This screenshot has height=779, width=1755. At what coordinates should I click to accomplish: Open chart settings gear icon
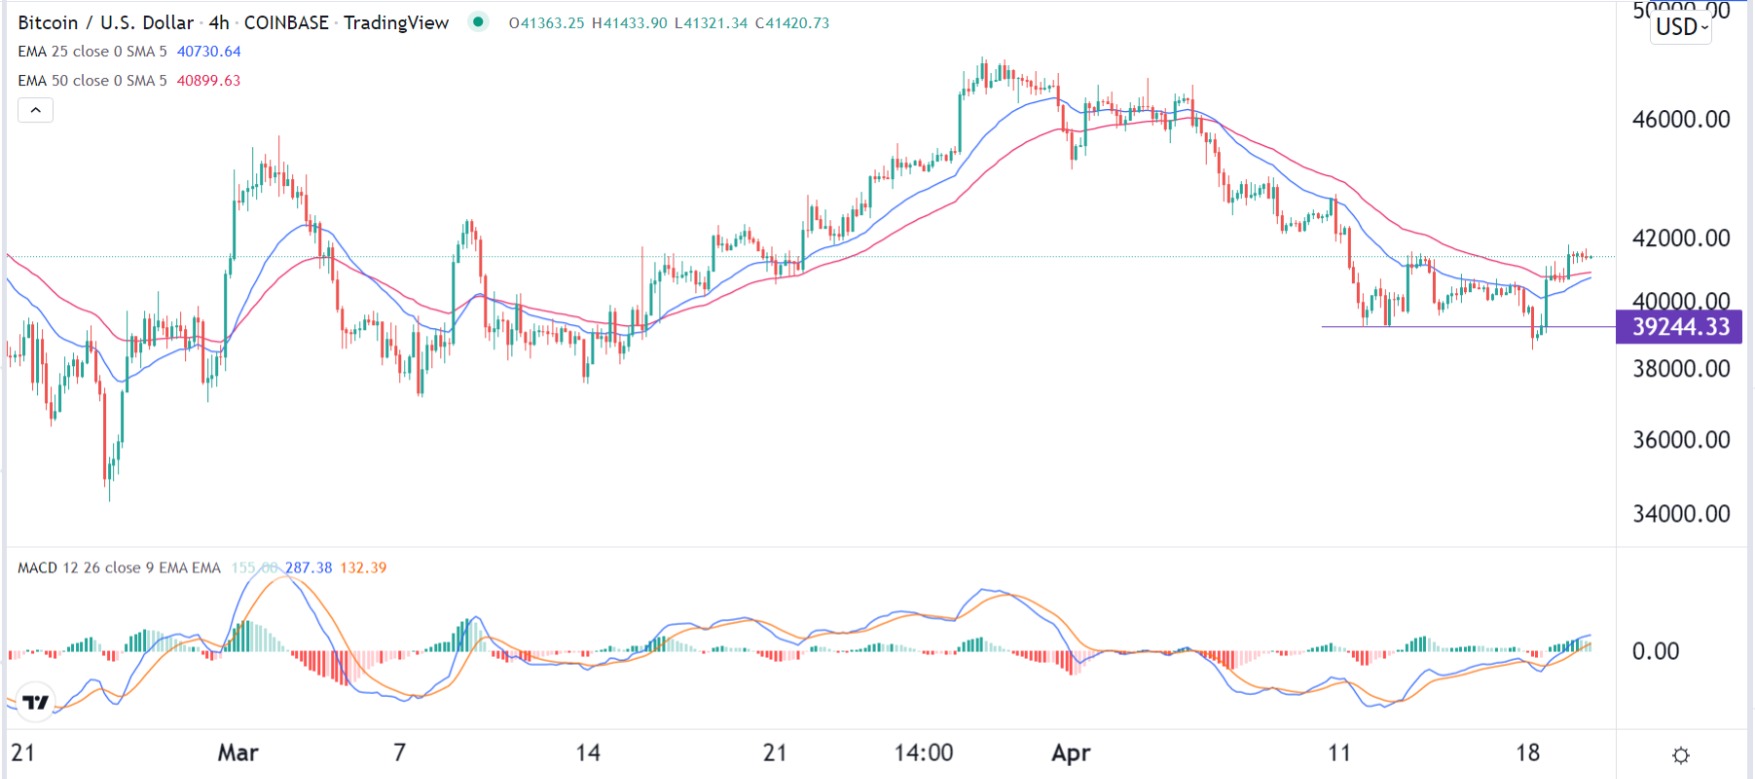pos(1681,755)
